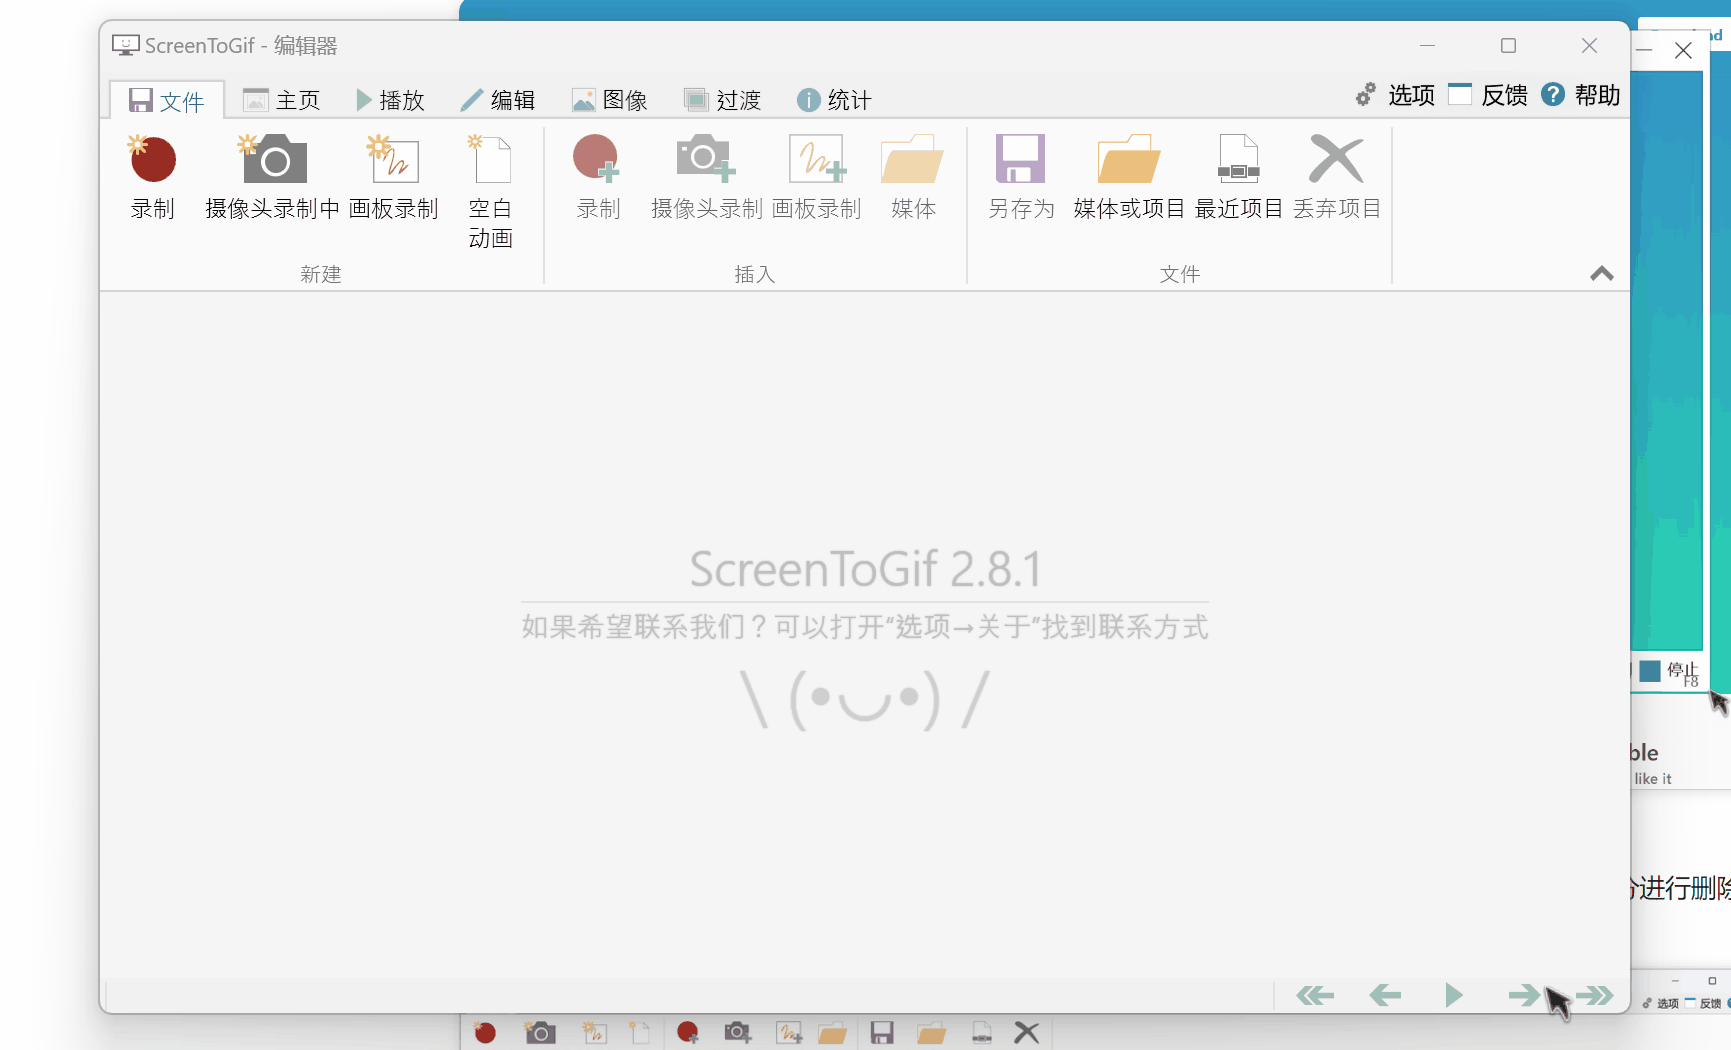1731x1050 pixels.
Task: Insert 媒体 from the 插入 group
Action: 913,177
